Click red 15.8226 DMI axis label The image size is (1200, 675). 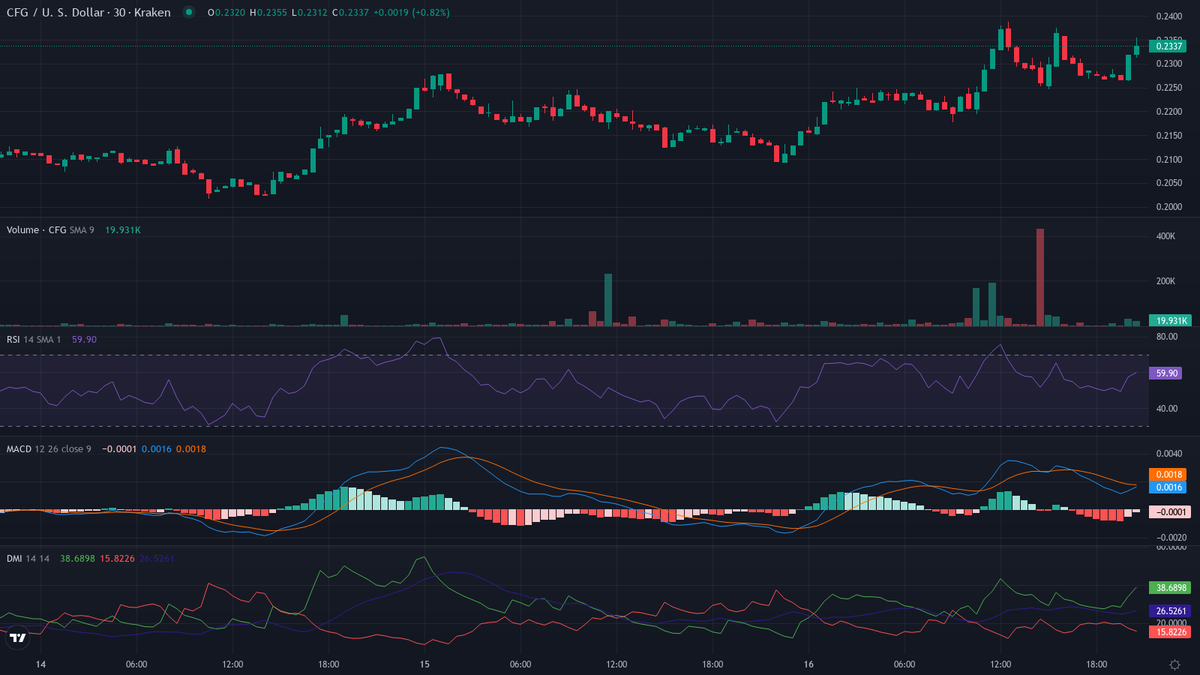click(1169, 632)
